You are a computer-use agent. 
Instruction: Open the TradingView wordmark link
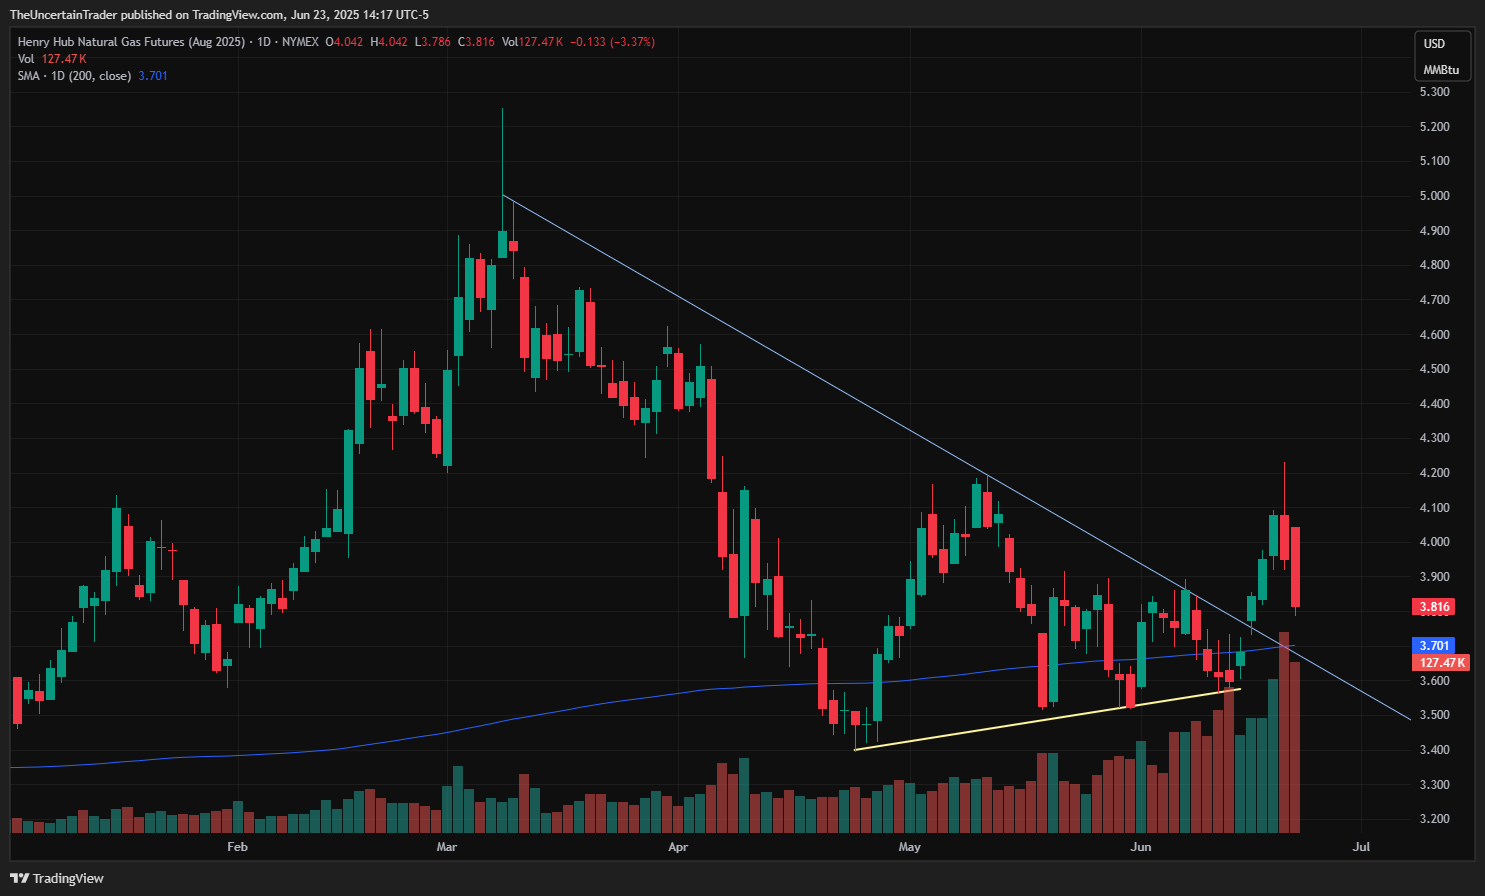pyautogui.click(x=68, y=878)
